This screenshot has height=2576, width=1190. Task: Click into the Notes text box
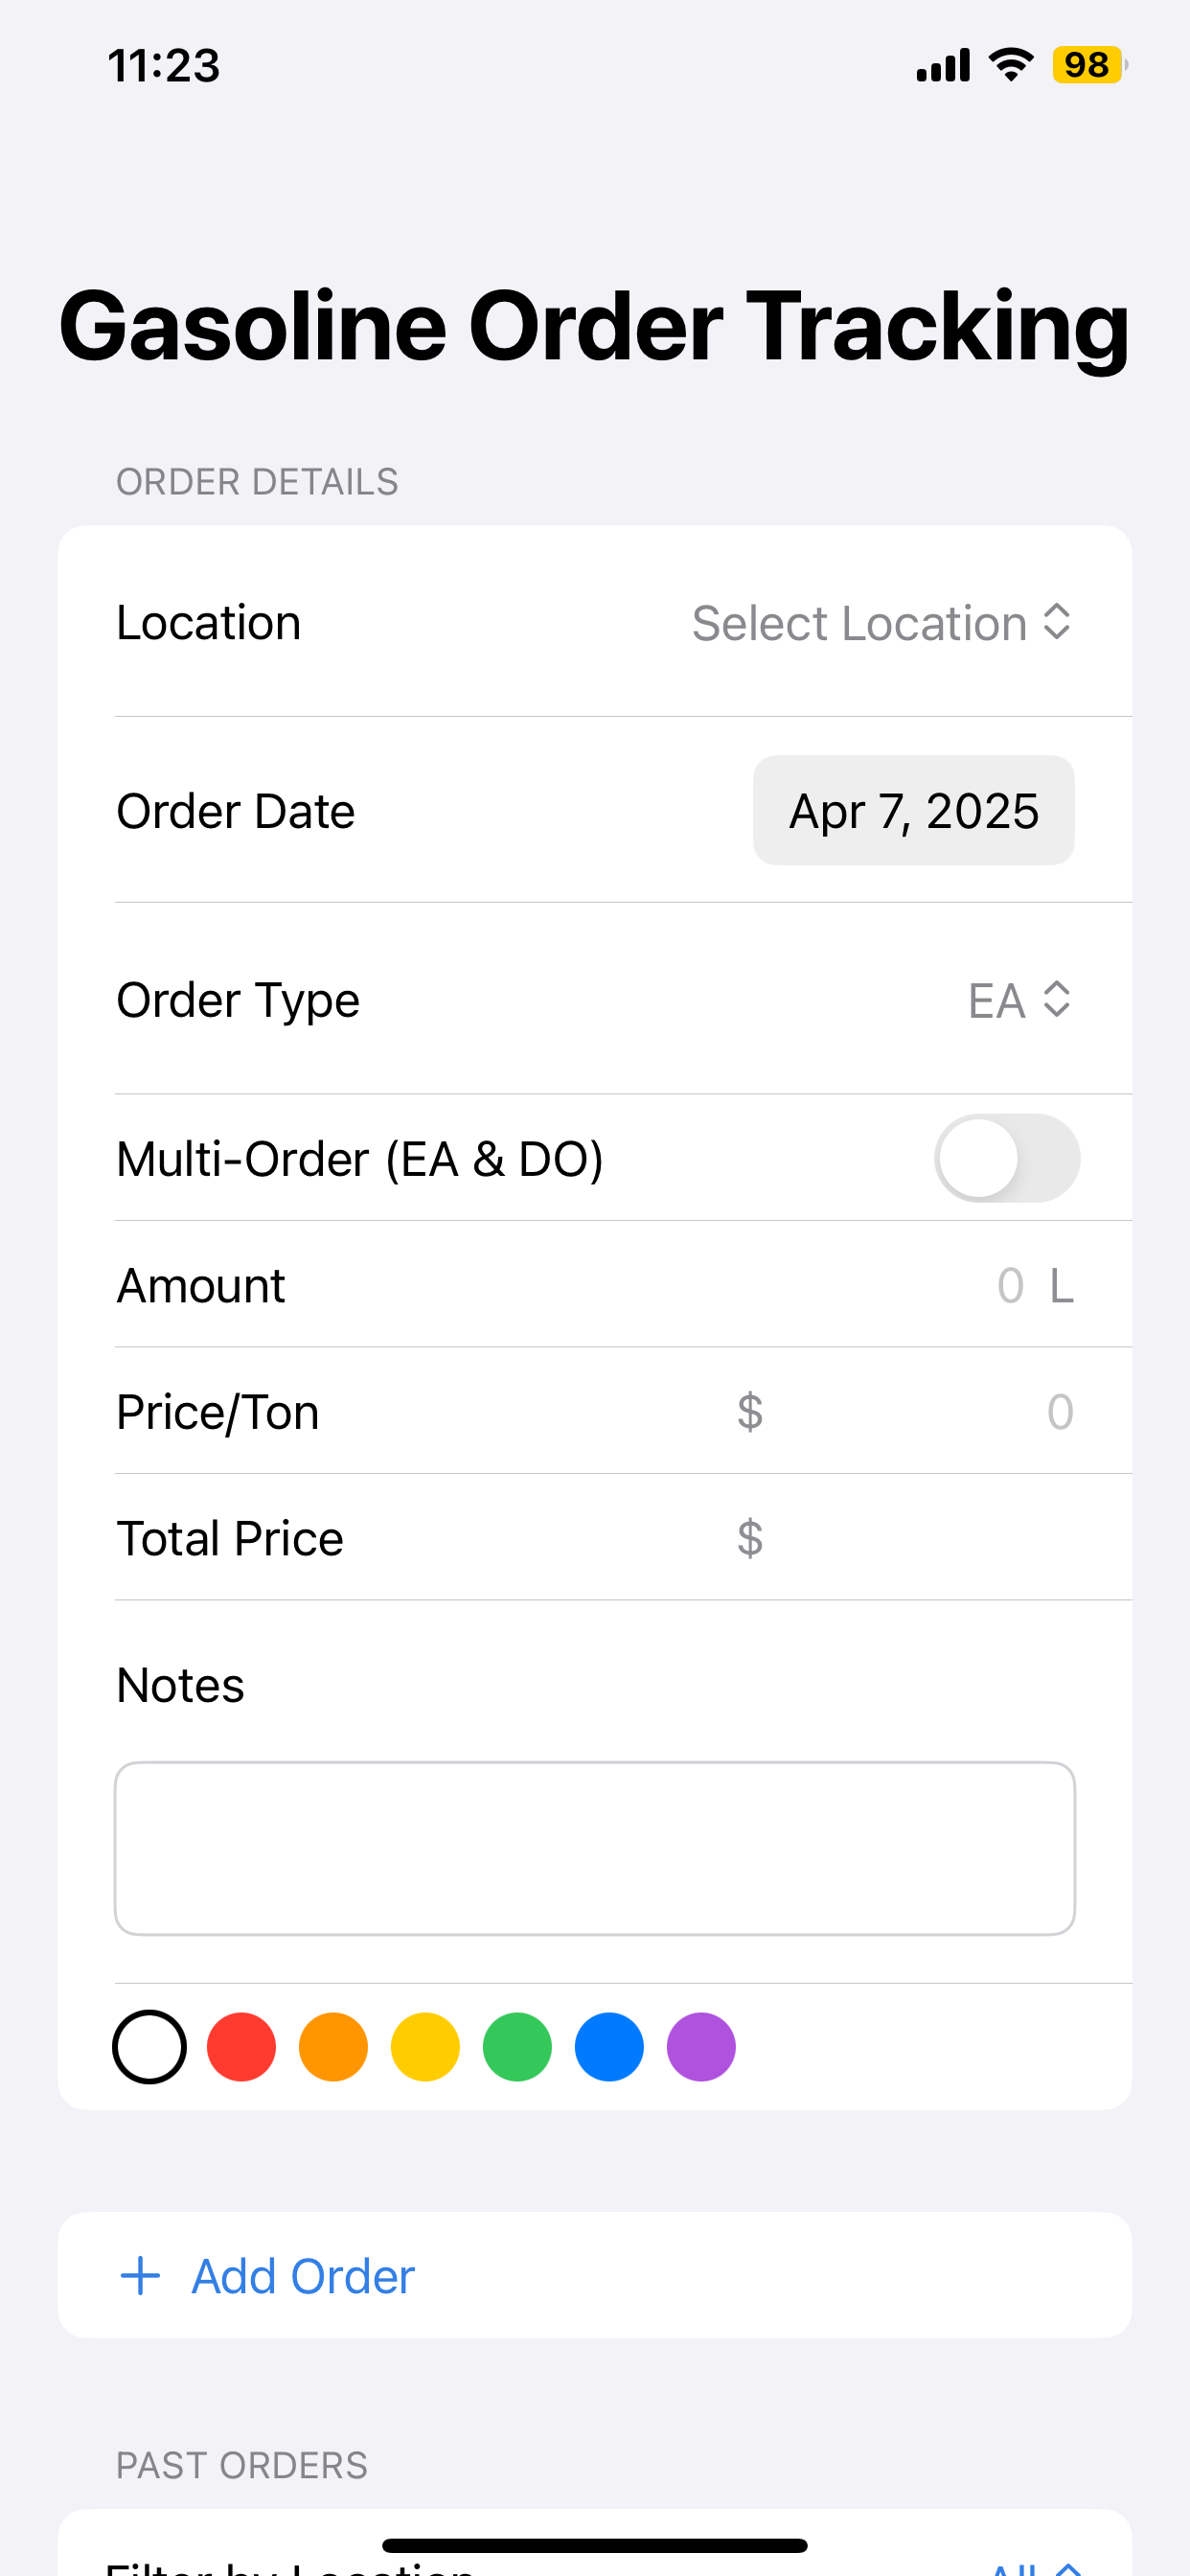pos(595,1848)
